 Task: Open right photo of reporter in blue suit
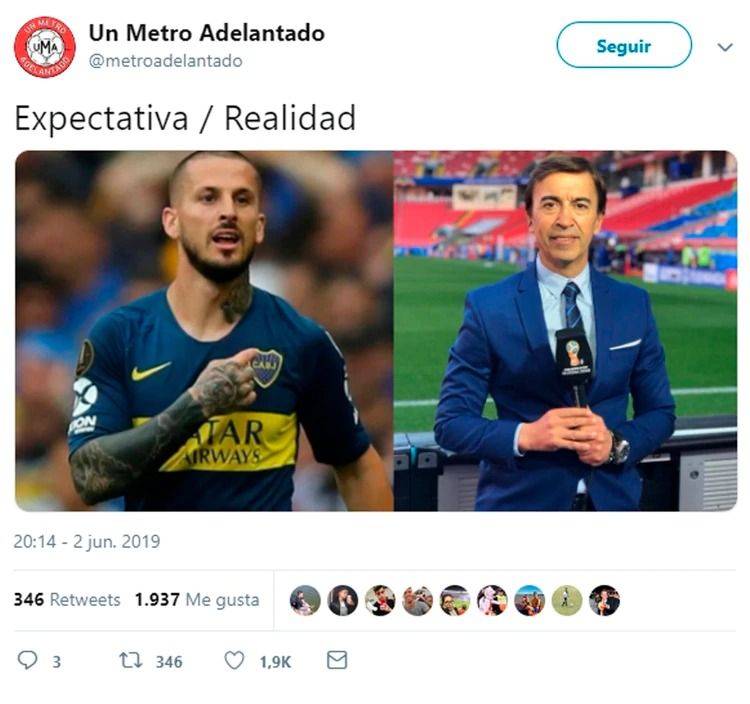tap(565, 331)
